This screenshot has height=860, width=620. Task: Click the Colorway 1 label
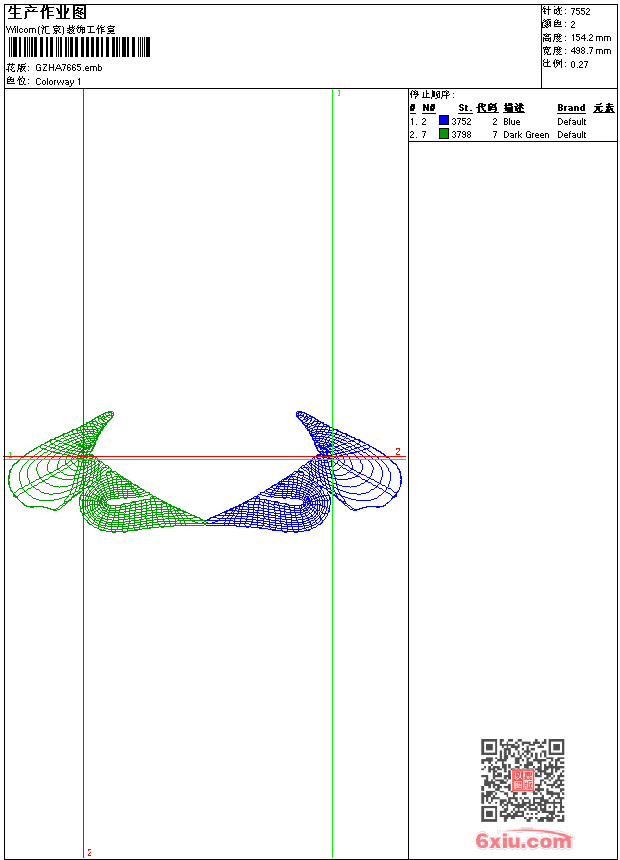pos(58,82)
